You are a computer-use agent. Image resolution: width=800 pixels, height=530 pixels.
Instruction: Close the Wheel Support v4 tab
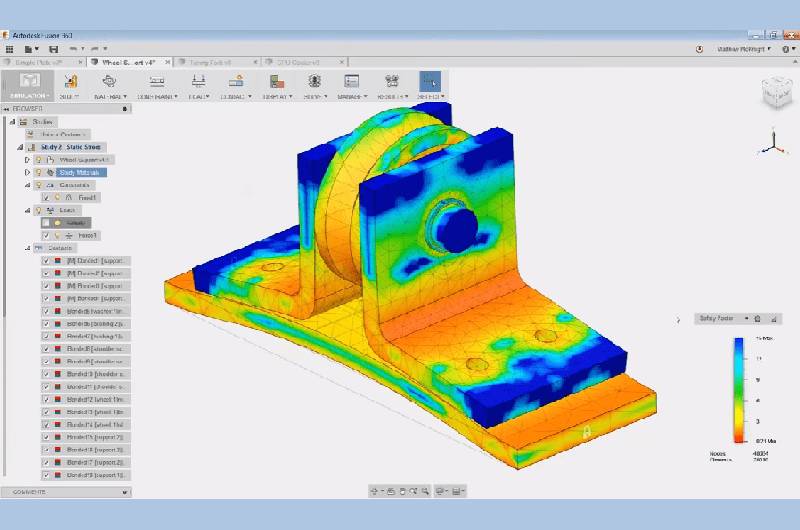click(167, 62)
